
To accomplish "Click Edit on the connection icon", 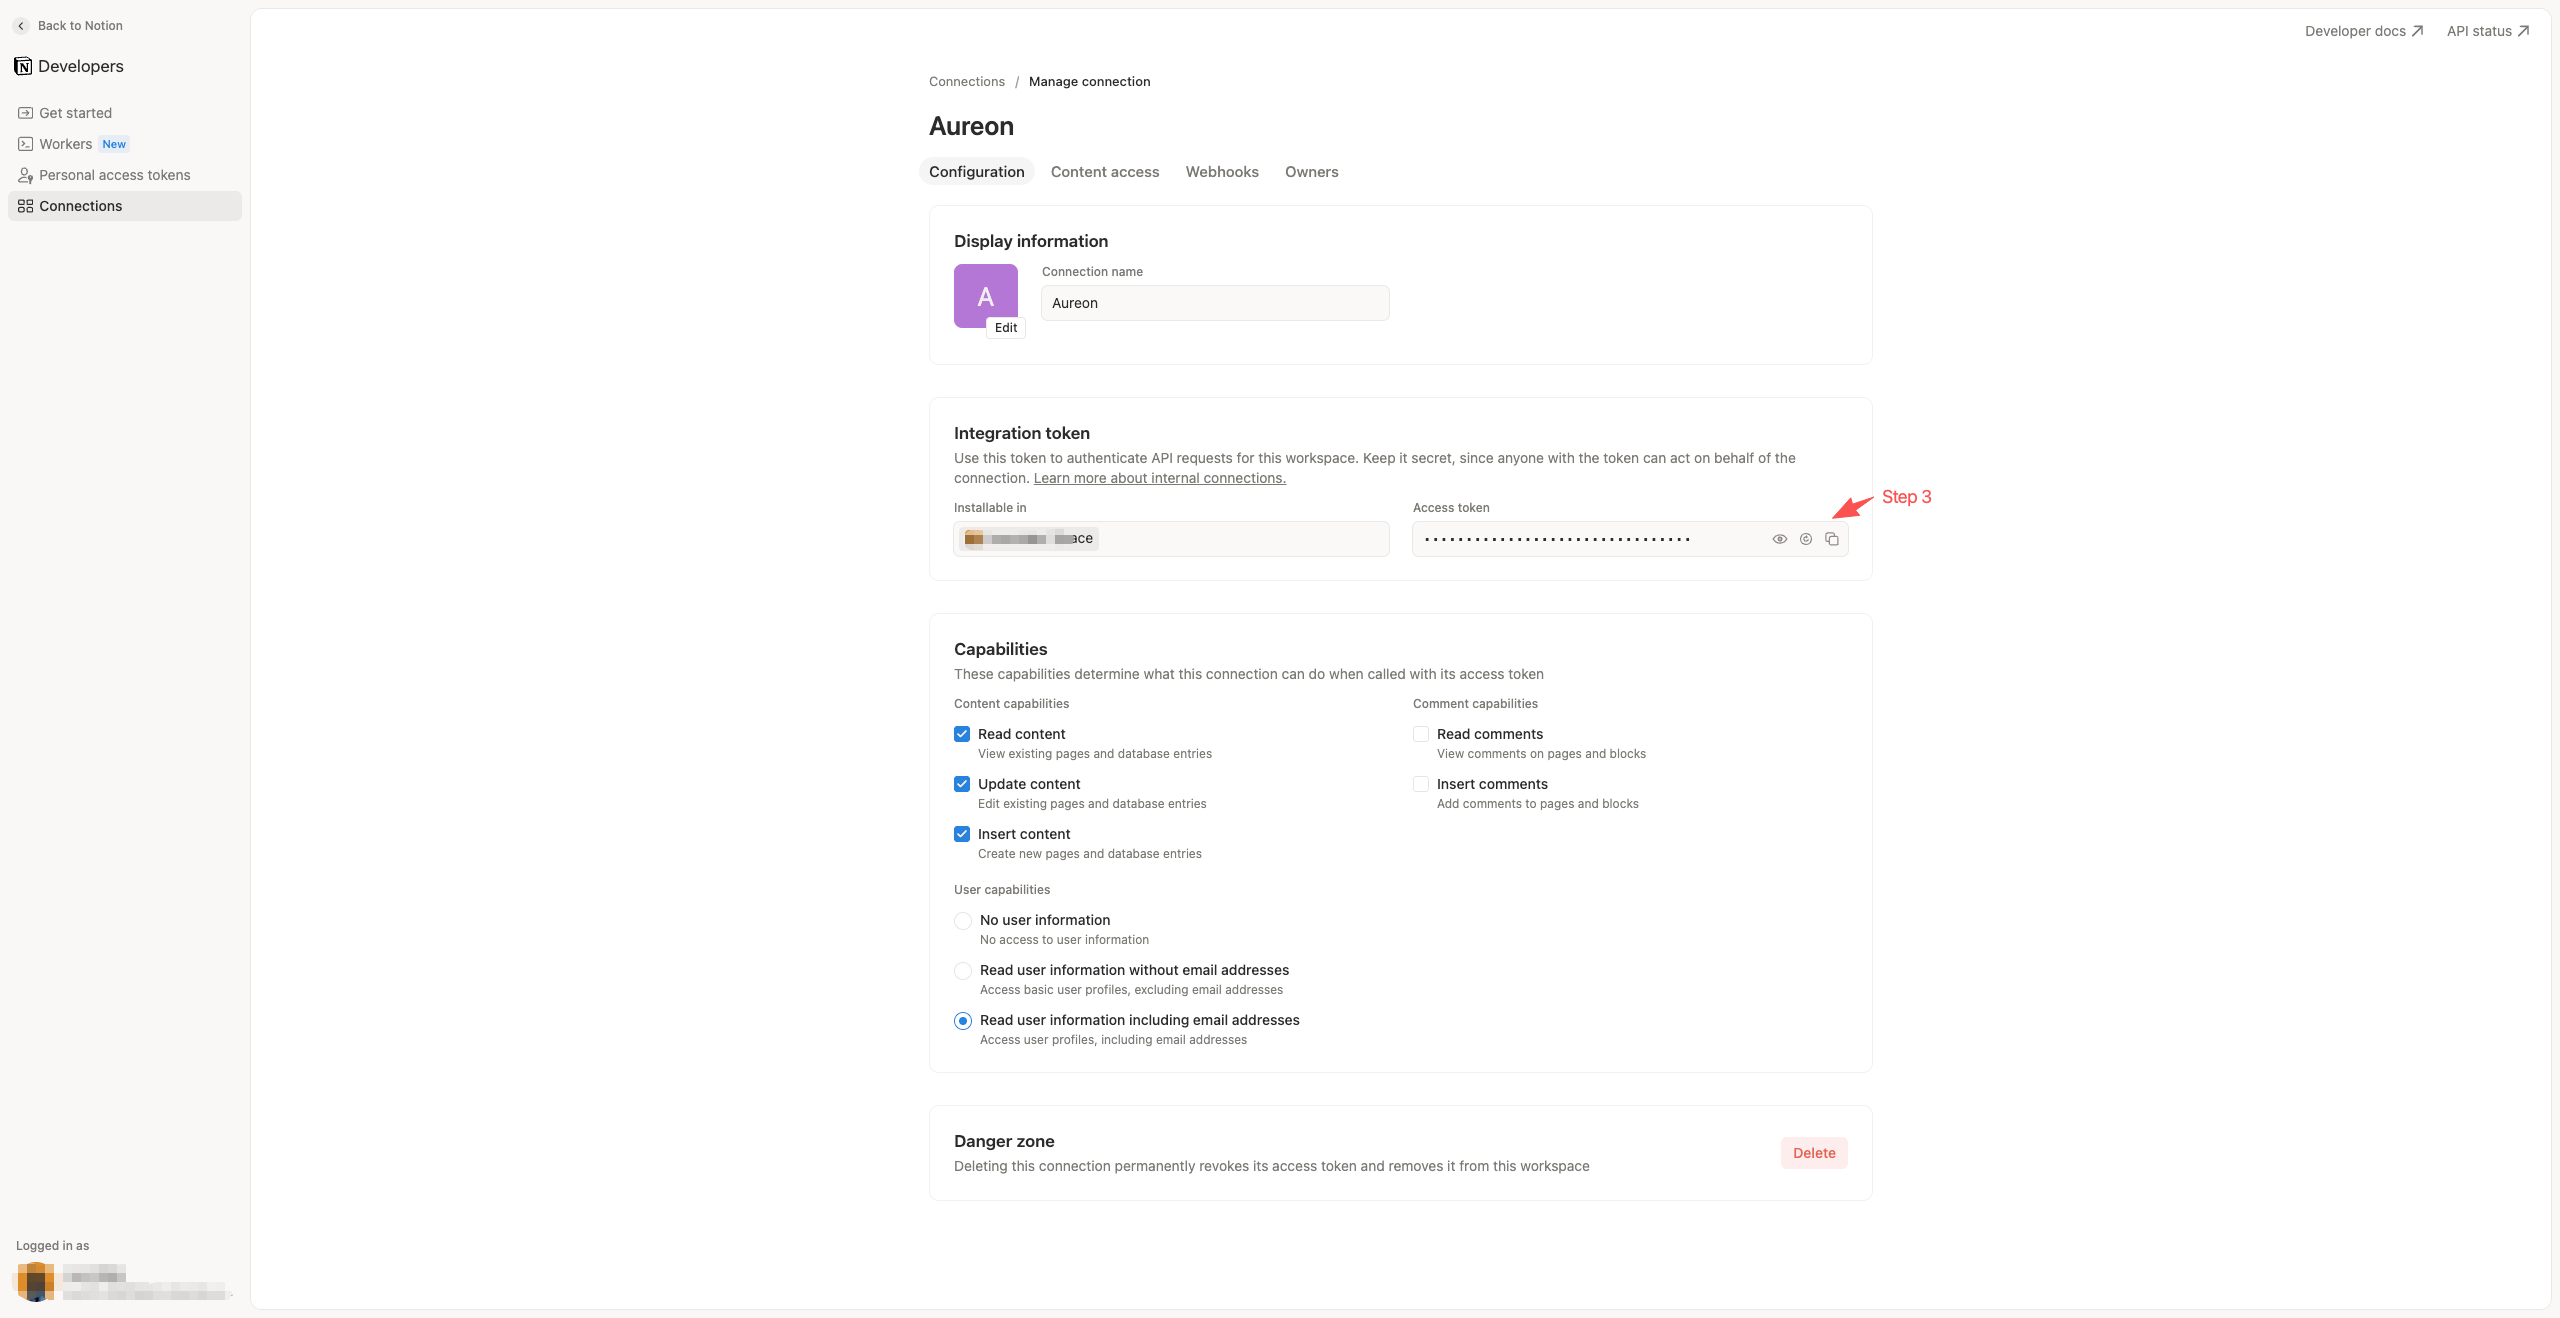I will (1005, 328).
